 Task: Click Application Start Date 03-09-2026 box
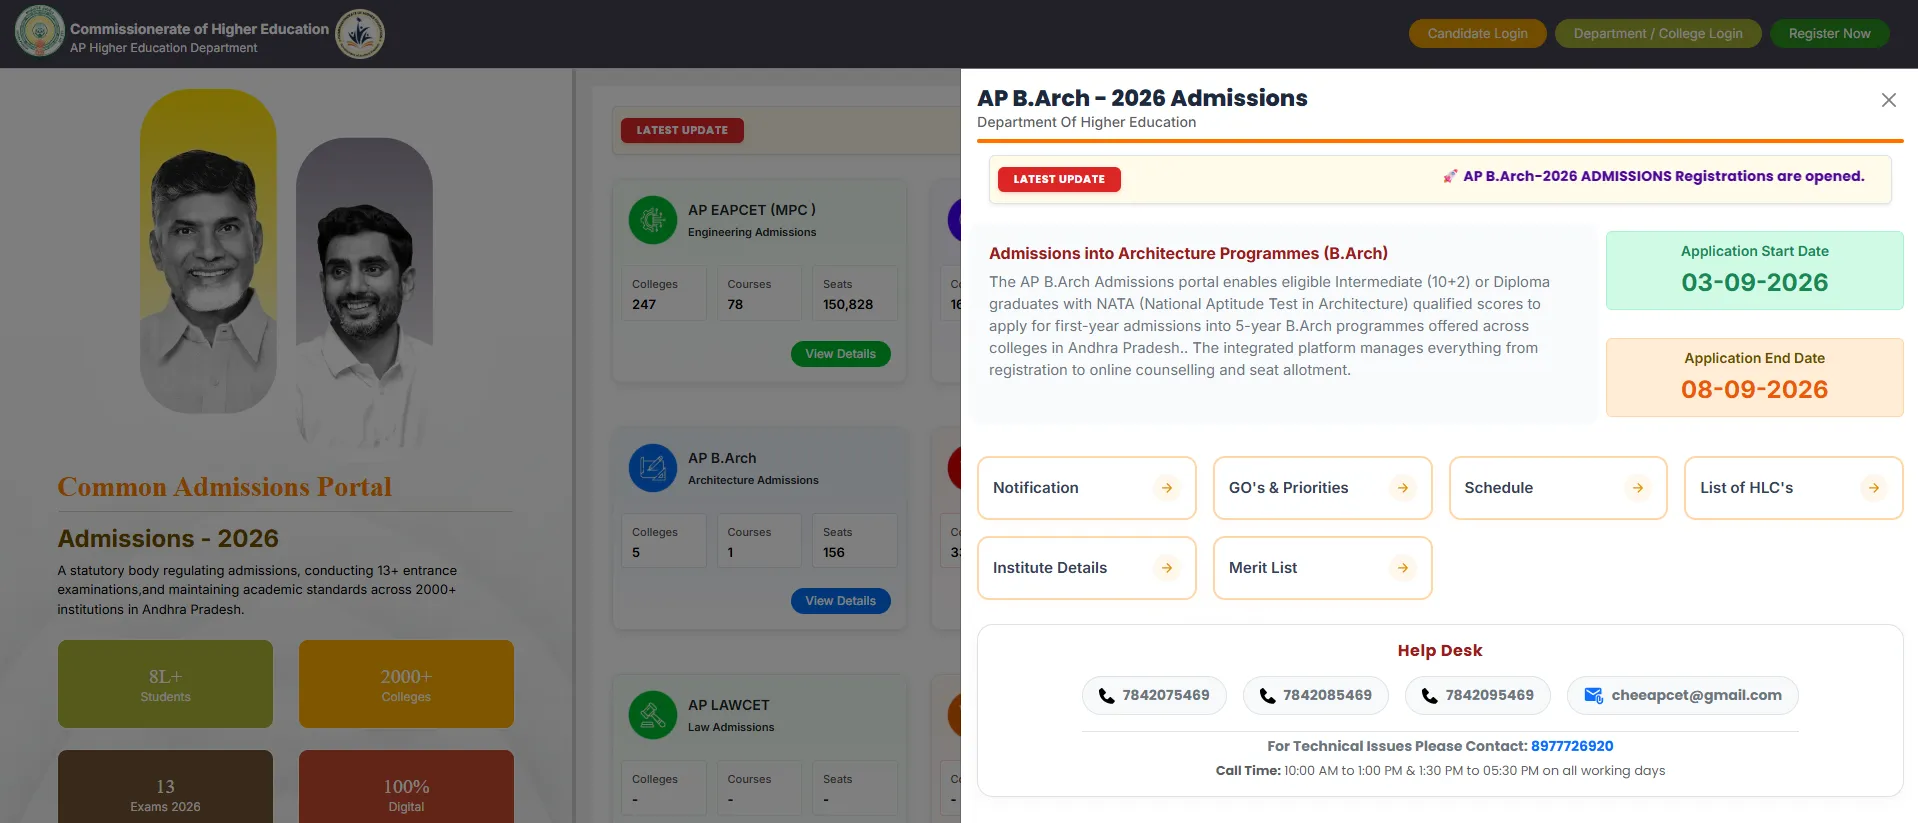click(x=1754, y=270)
